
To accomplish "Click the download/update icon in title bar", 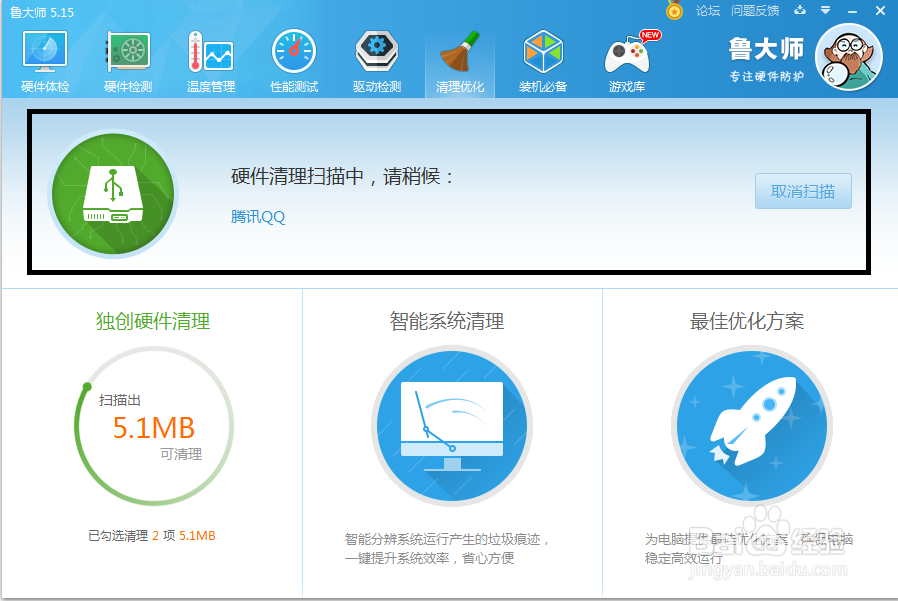I will 802,11.
